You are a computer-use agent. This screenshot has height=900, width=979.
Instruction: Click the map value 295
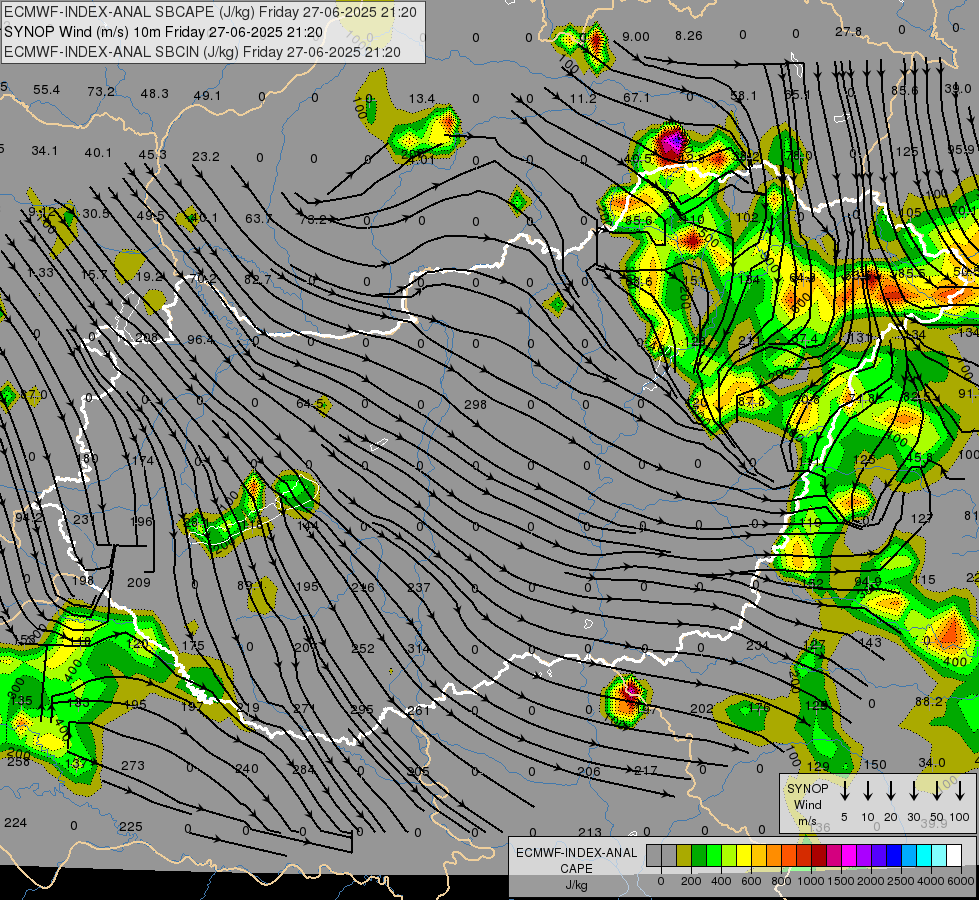pos(362,710)
